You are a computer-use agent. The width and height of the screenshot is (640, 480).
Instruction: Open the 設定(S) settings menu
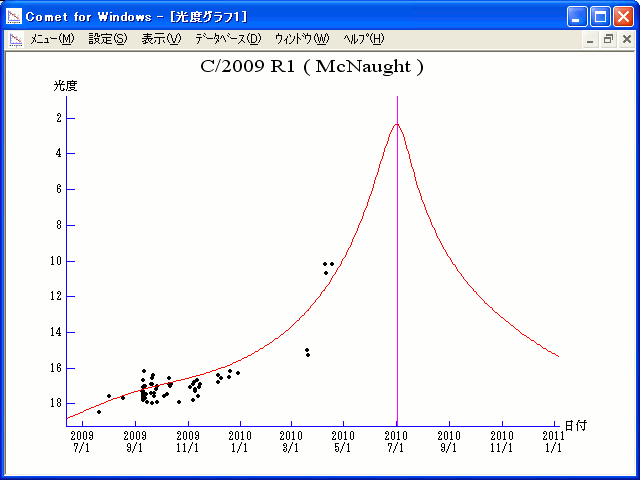[x=107, y=39]
